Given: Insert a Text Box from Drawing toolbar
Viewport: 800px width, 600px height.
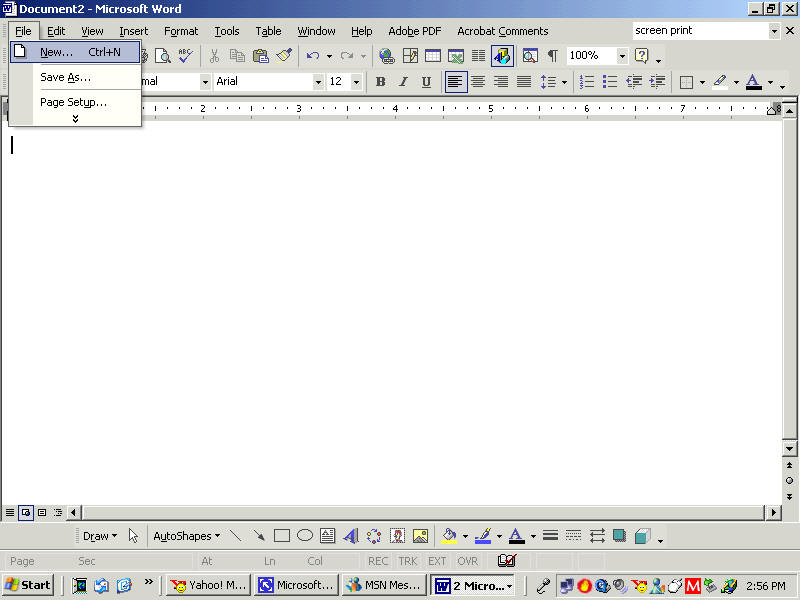Looking at the screenshot, I should click(x=328, y=536).
